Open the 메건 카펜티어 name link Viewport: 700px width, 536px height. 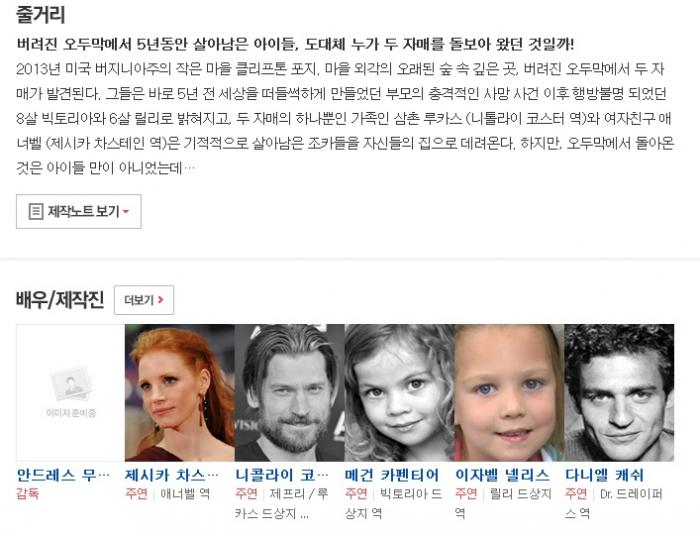tap(392, 475)
